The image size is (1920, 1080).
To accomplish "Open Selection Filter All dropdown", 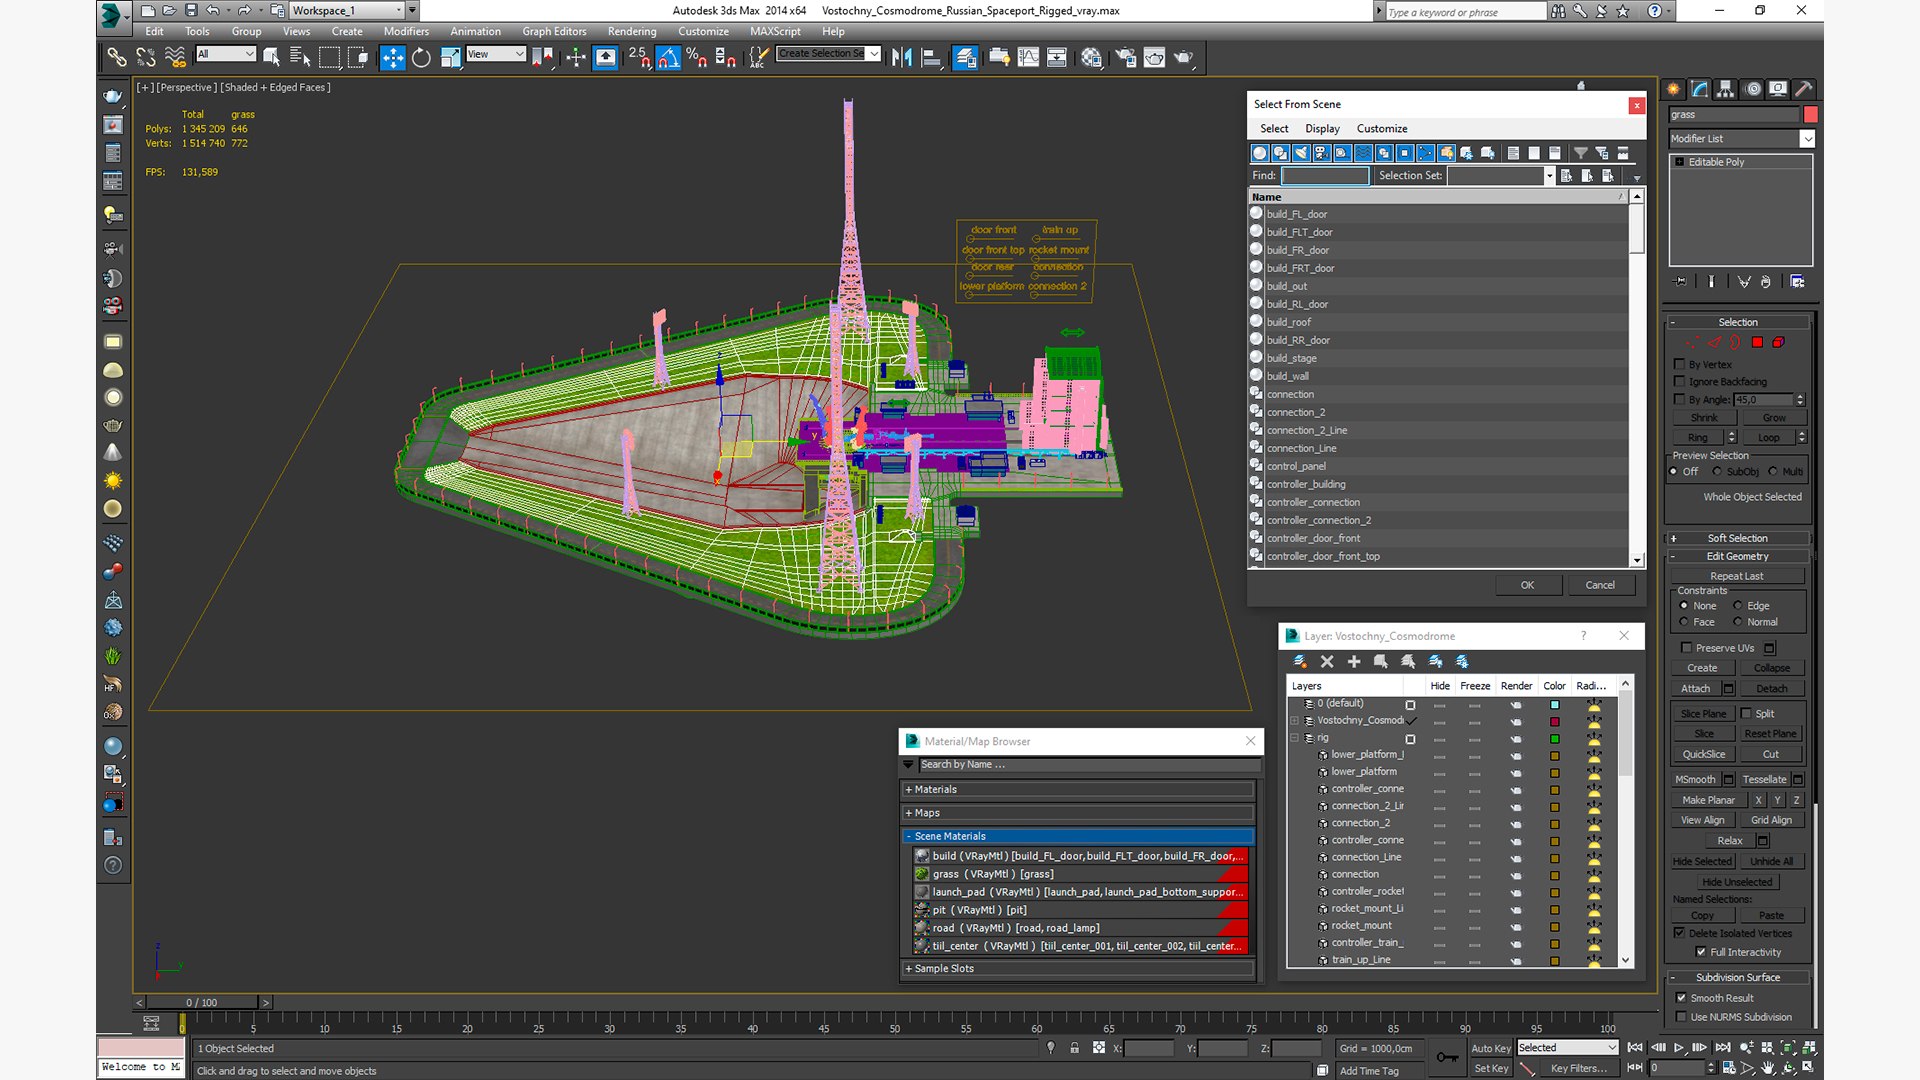I will pos(226,54).
